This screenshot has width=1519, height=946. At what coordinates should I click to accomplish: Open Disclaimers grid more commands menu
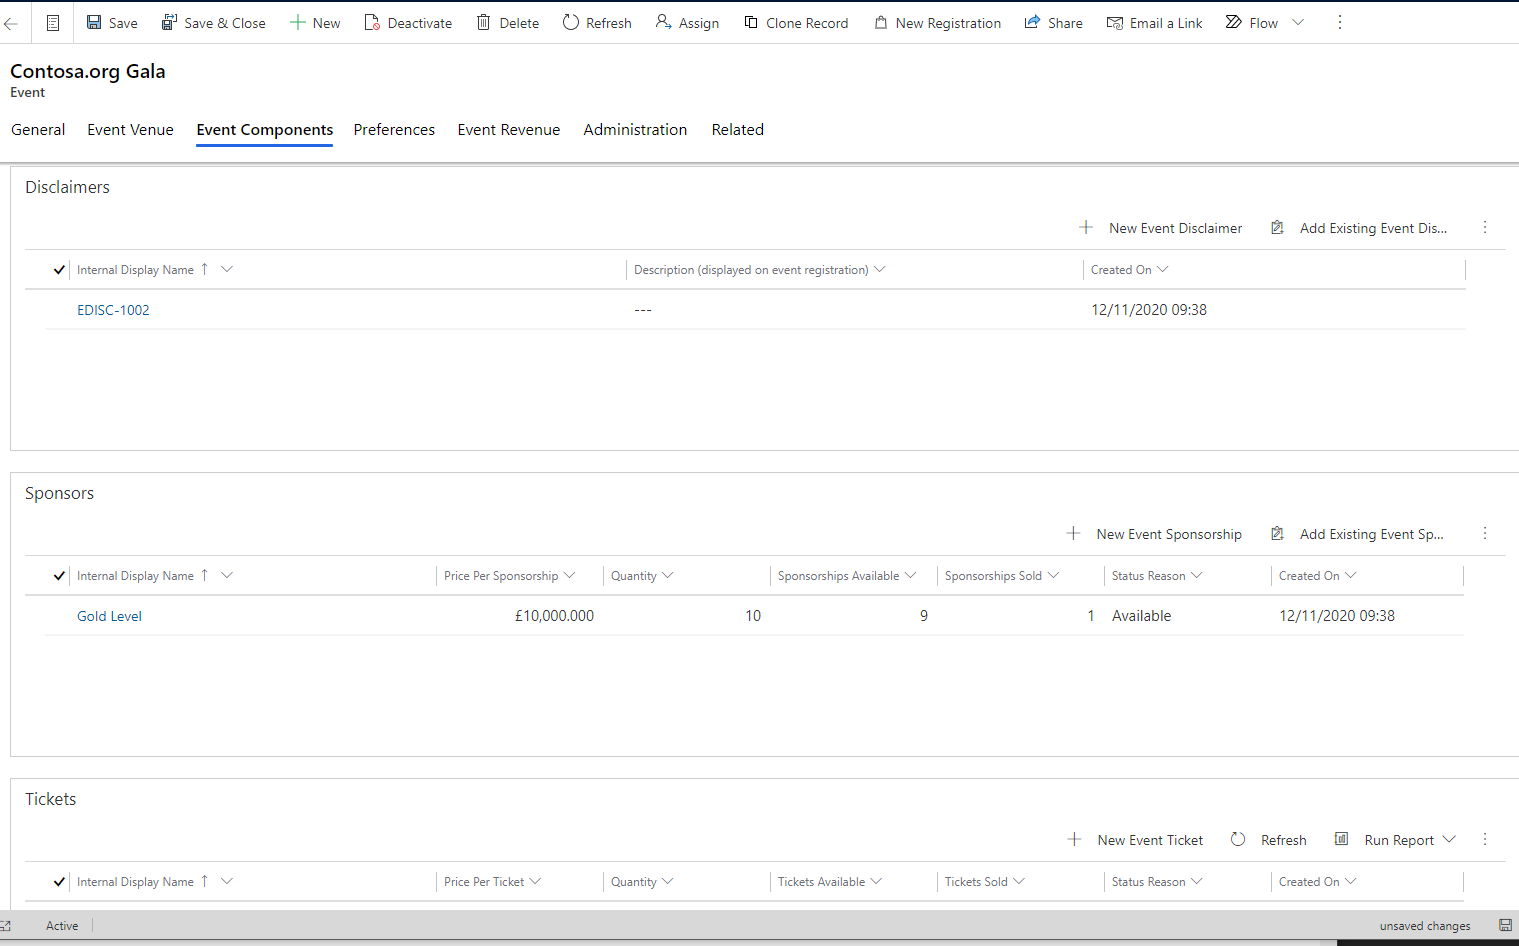click(x=1485, y=228)
